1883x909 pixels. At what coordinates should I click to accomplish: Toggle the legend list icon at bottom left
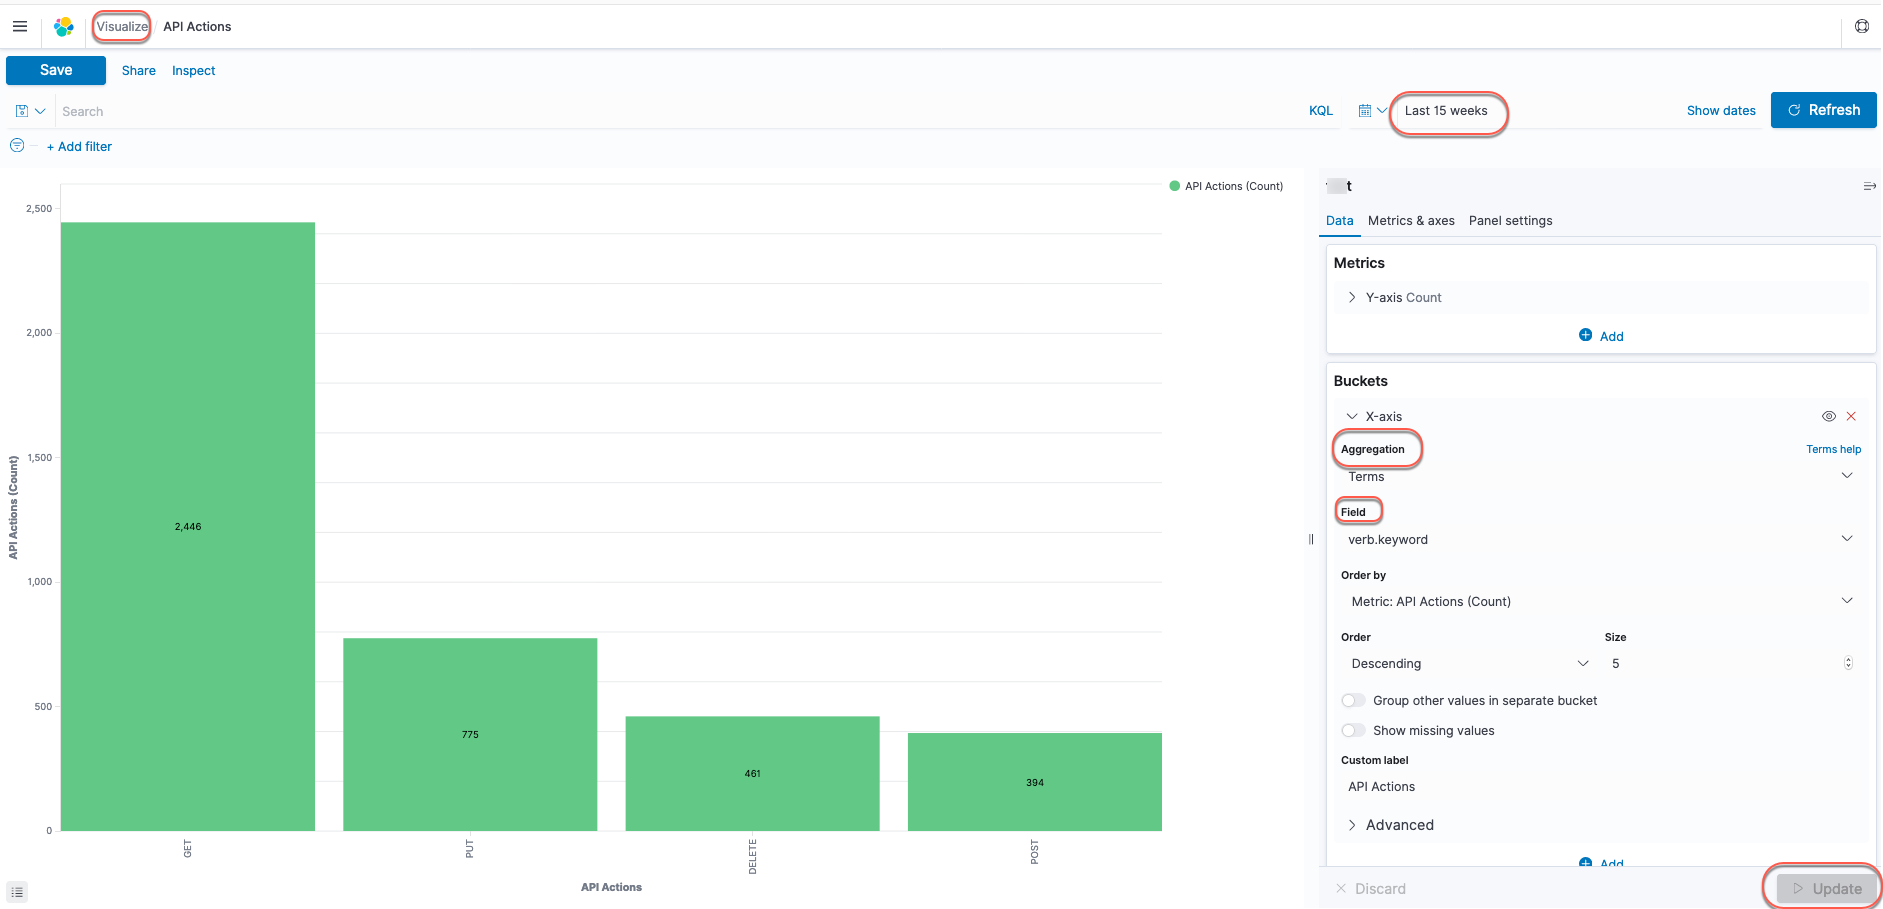click(x=17, y=892)
